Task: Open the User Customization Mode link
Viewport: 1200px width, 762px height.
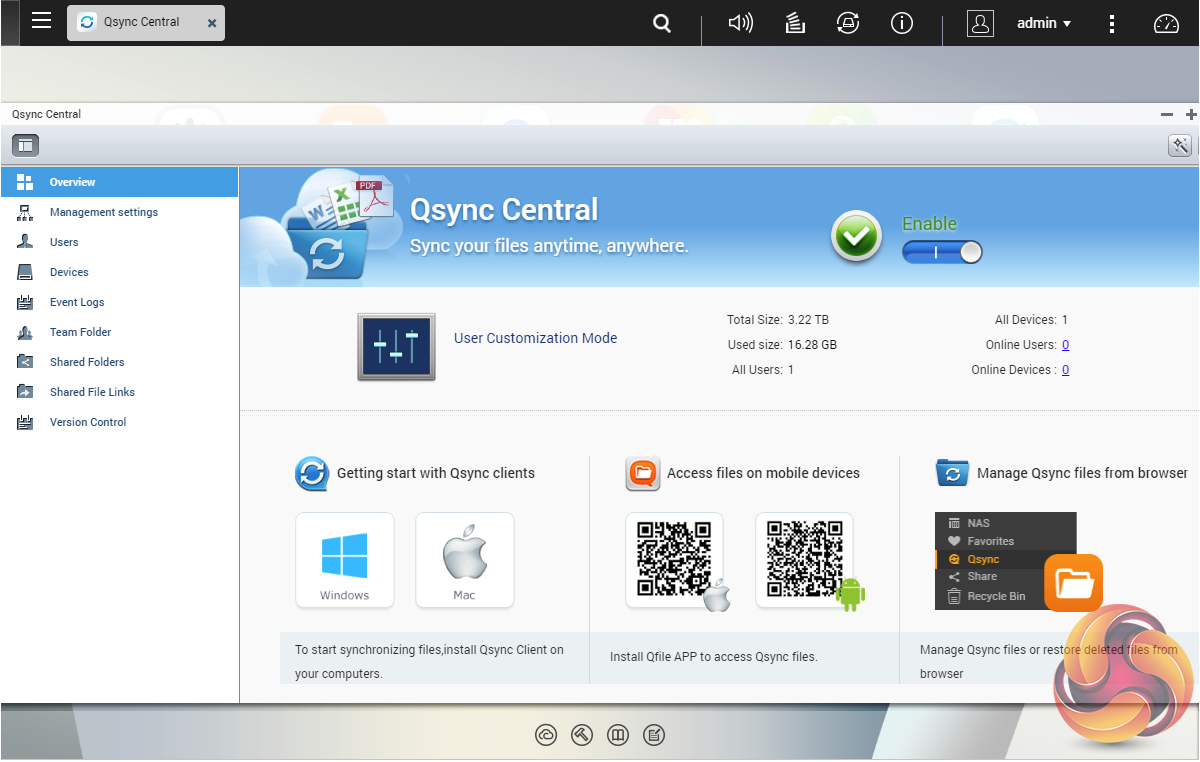Action: click(x=535, y=338)
